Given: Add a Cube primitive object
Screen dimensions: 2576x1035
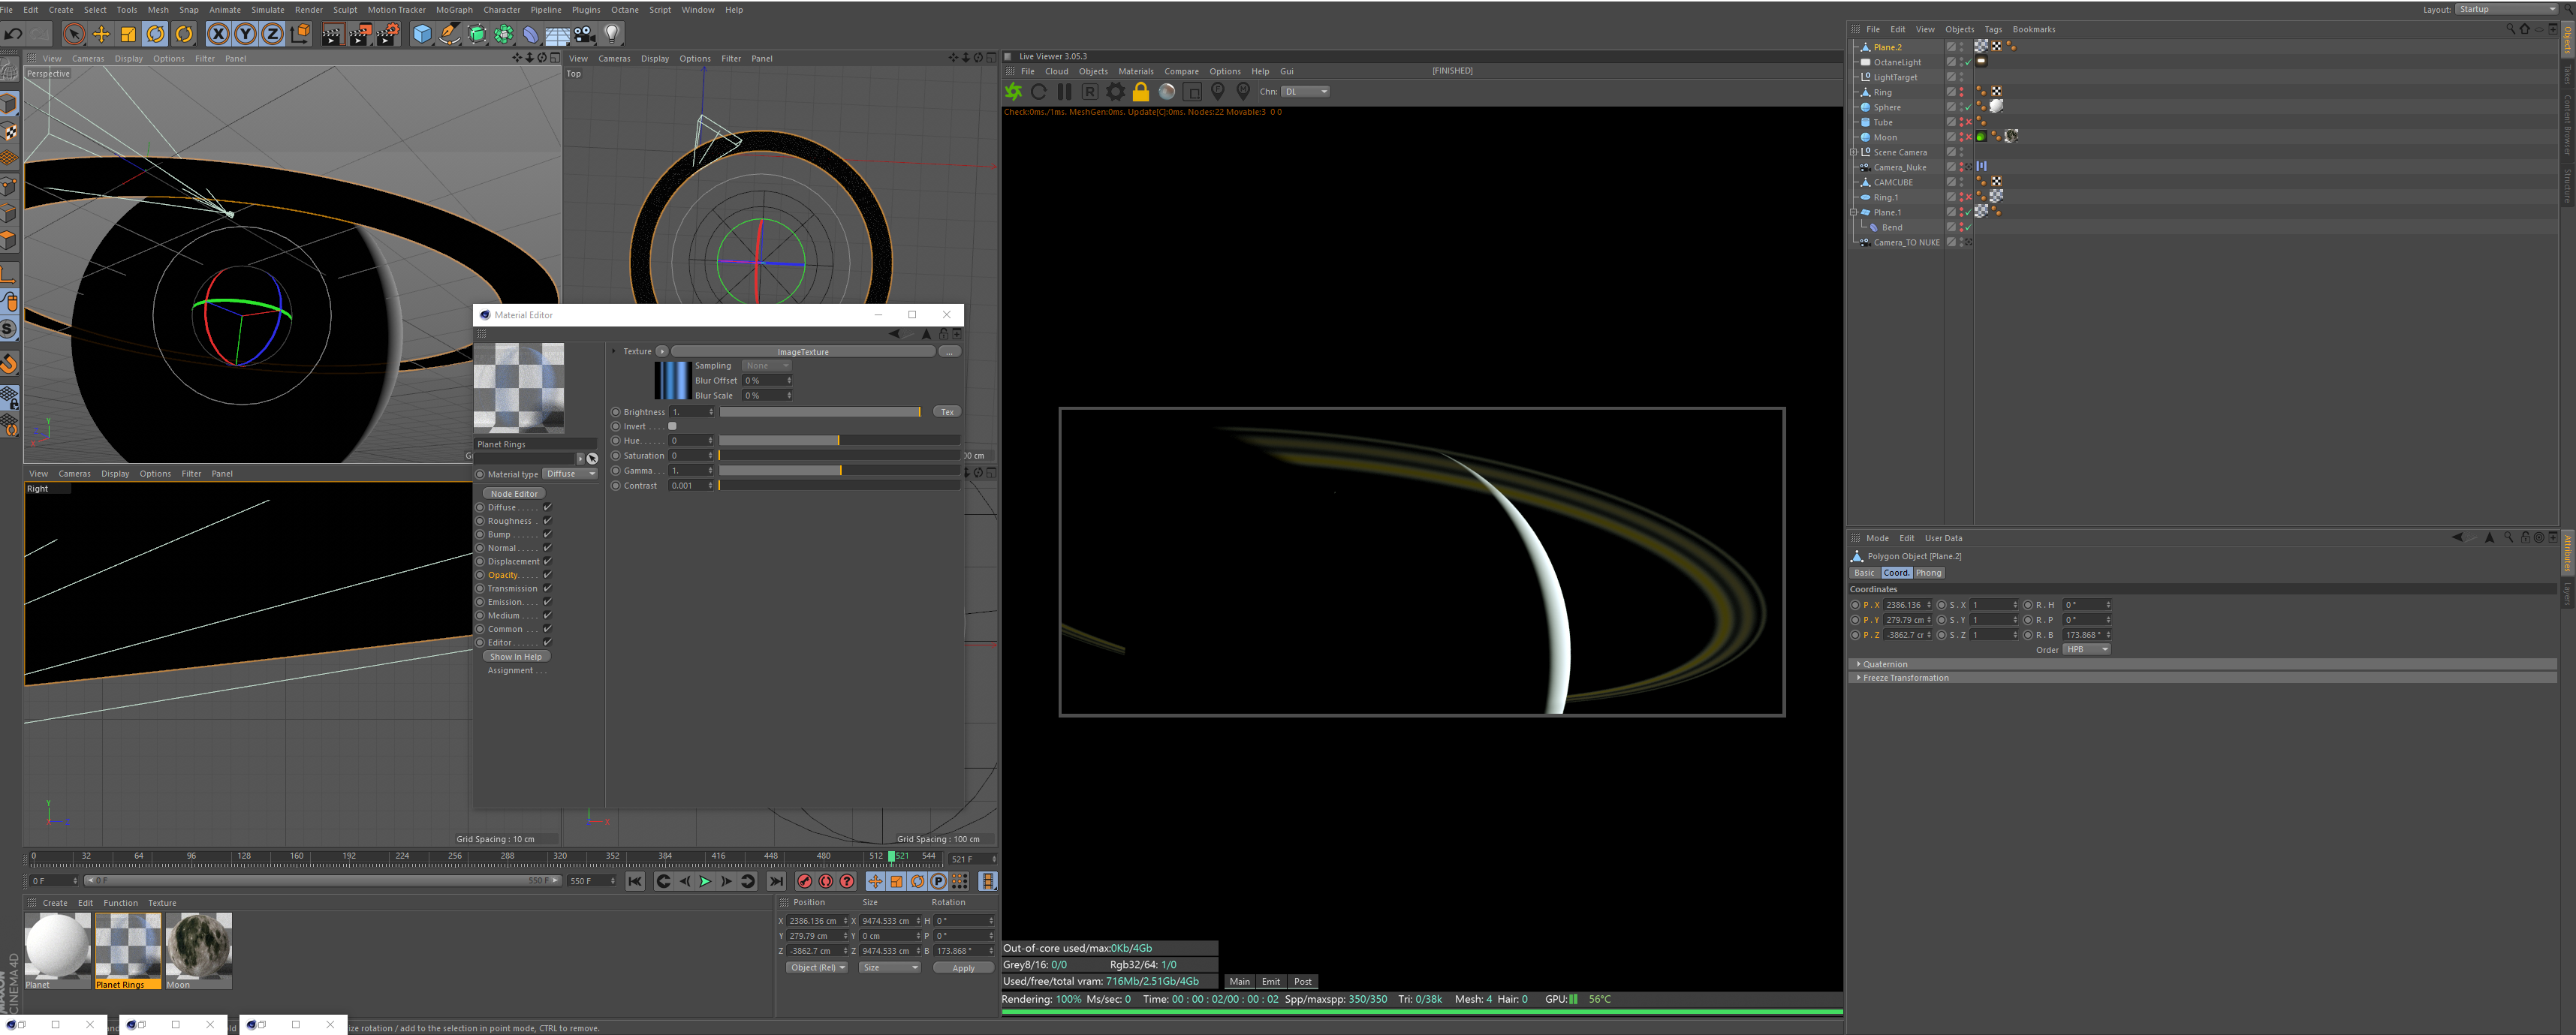Looking at the screenshot, I should click(422, 34).
